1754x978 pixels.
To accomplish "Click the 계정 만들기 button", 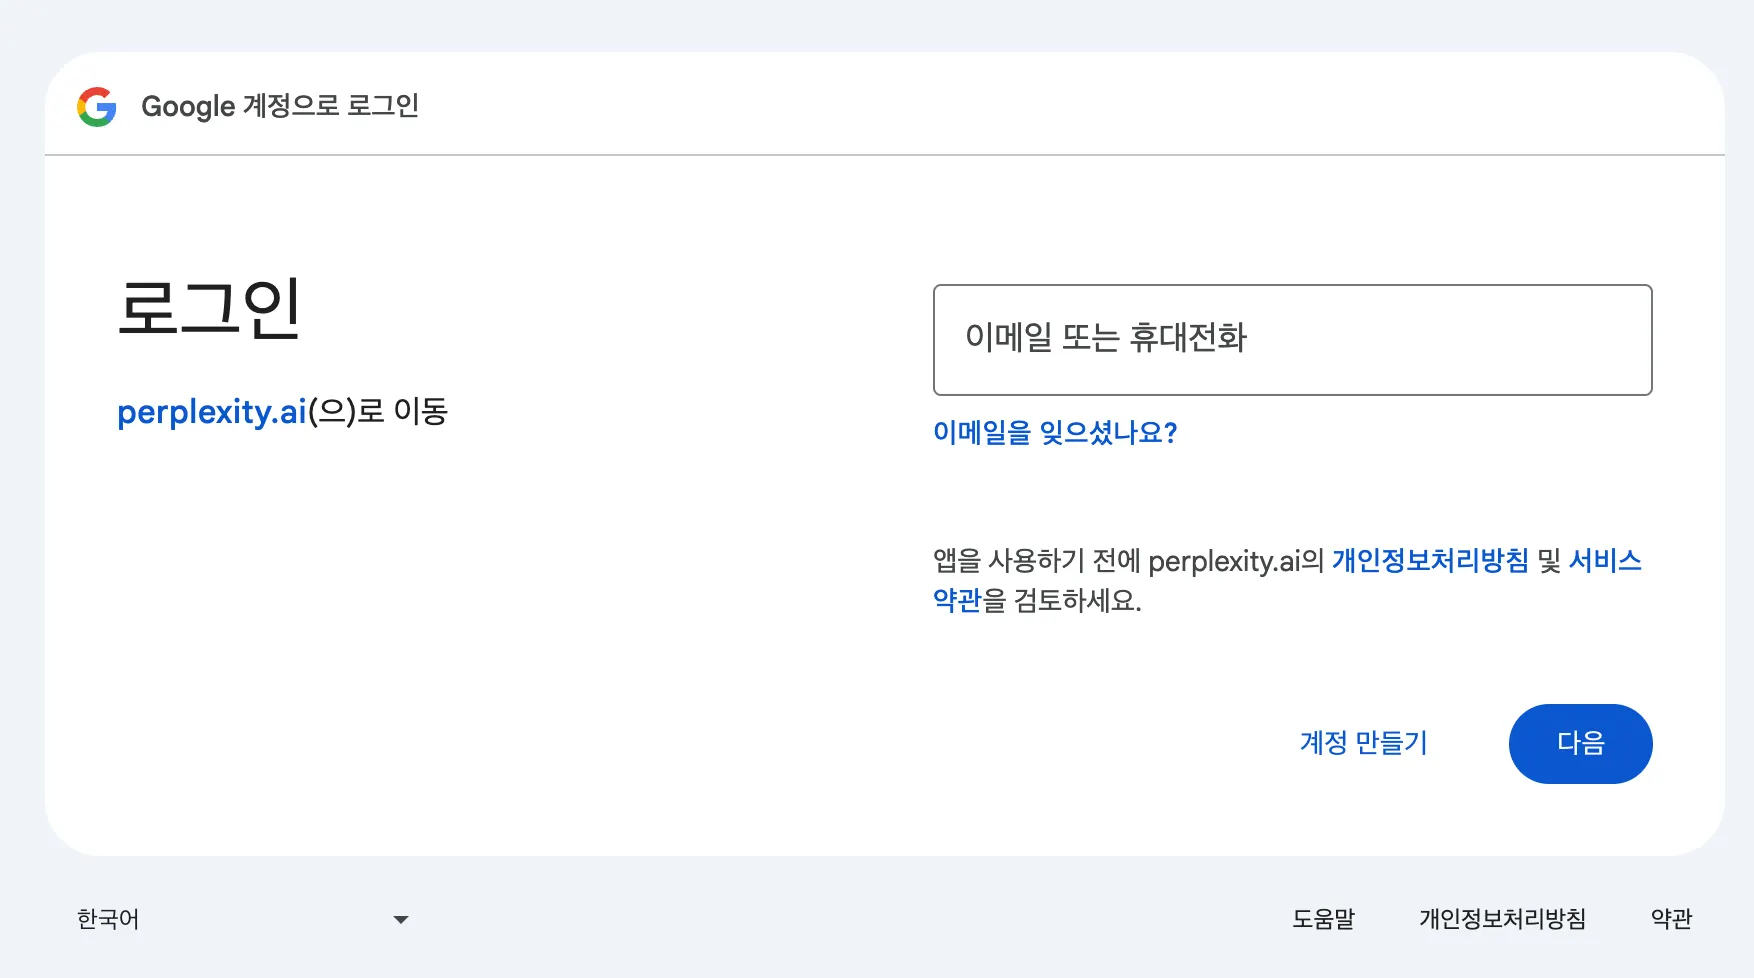I will (x=1363, y=743).
